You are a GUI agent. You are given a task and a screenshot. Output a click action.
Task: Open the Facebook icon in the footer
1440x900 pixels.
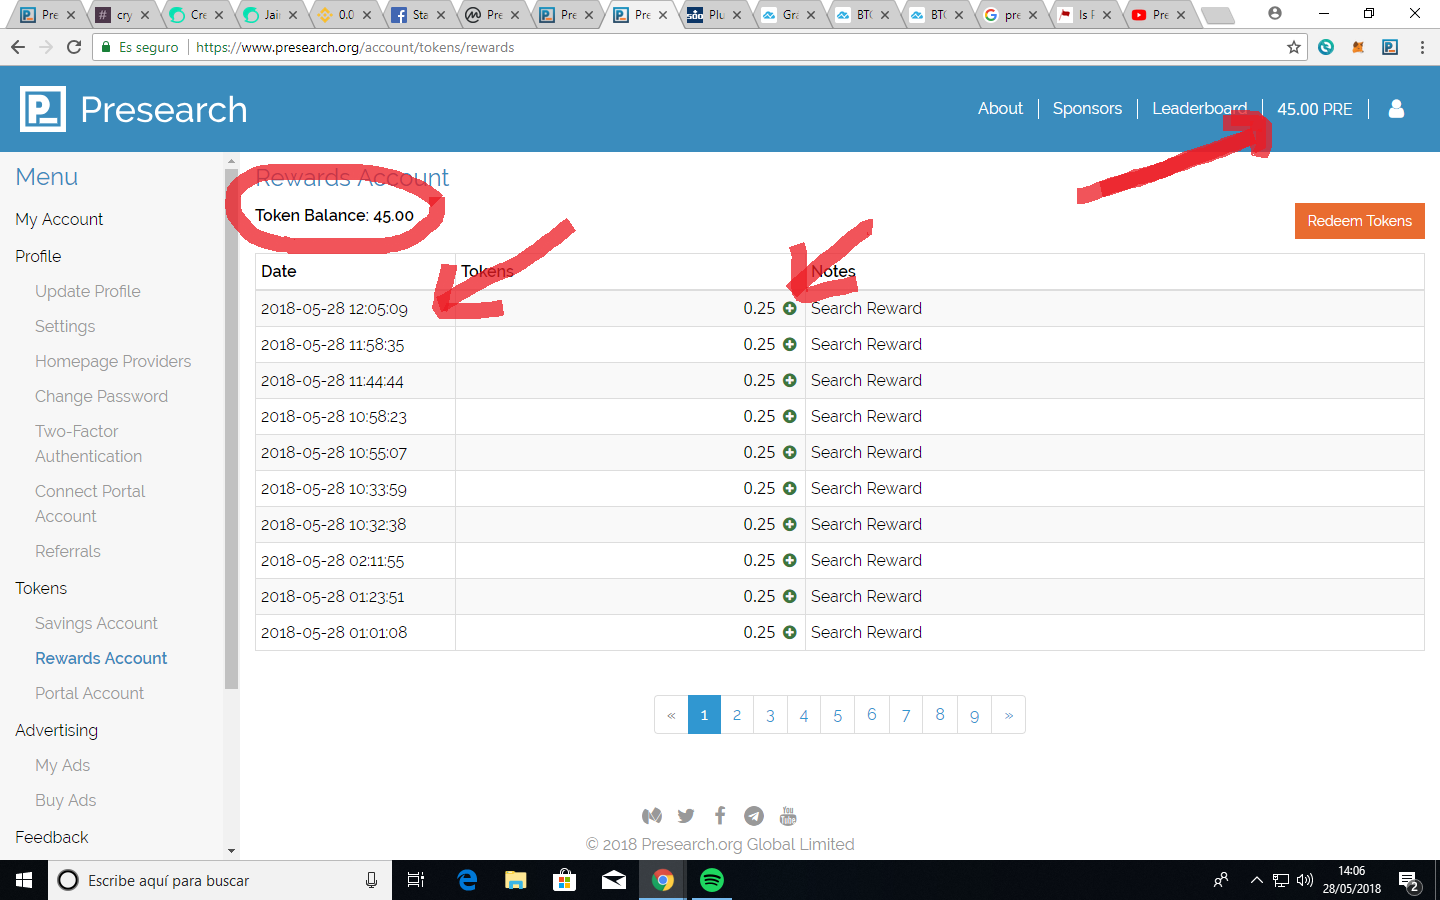coord(720,816)
